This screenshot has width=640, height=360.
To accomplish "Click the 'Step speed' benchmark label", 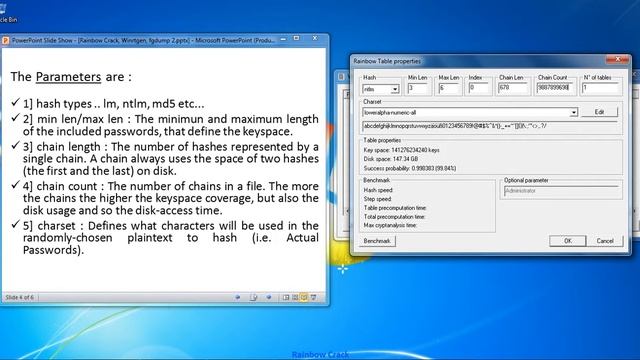I will (x=378, y=199).
